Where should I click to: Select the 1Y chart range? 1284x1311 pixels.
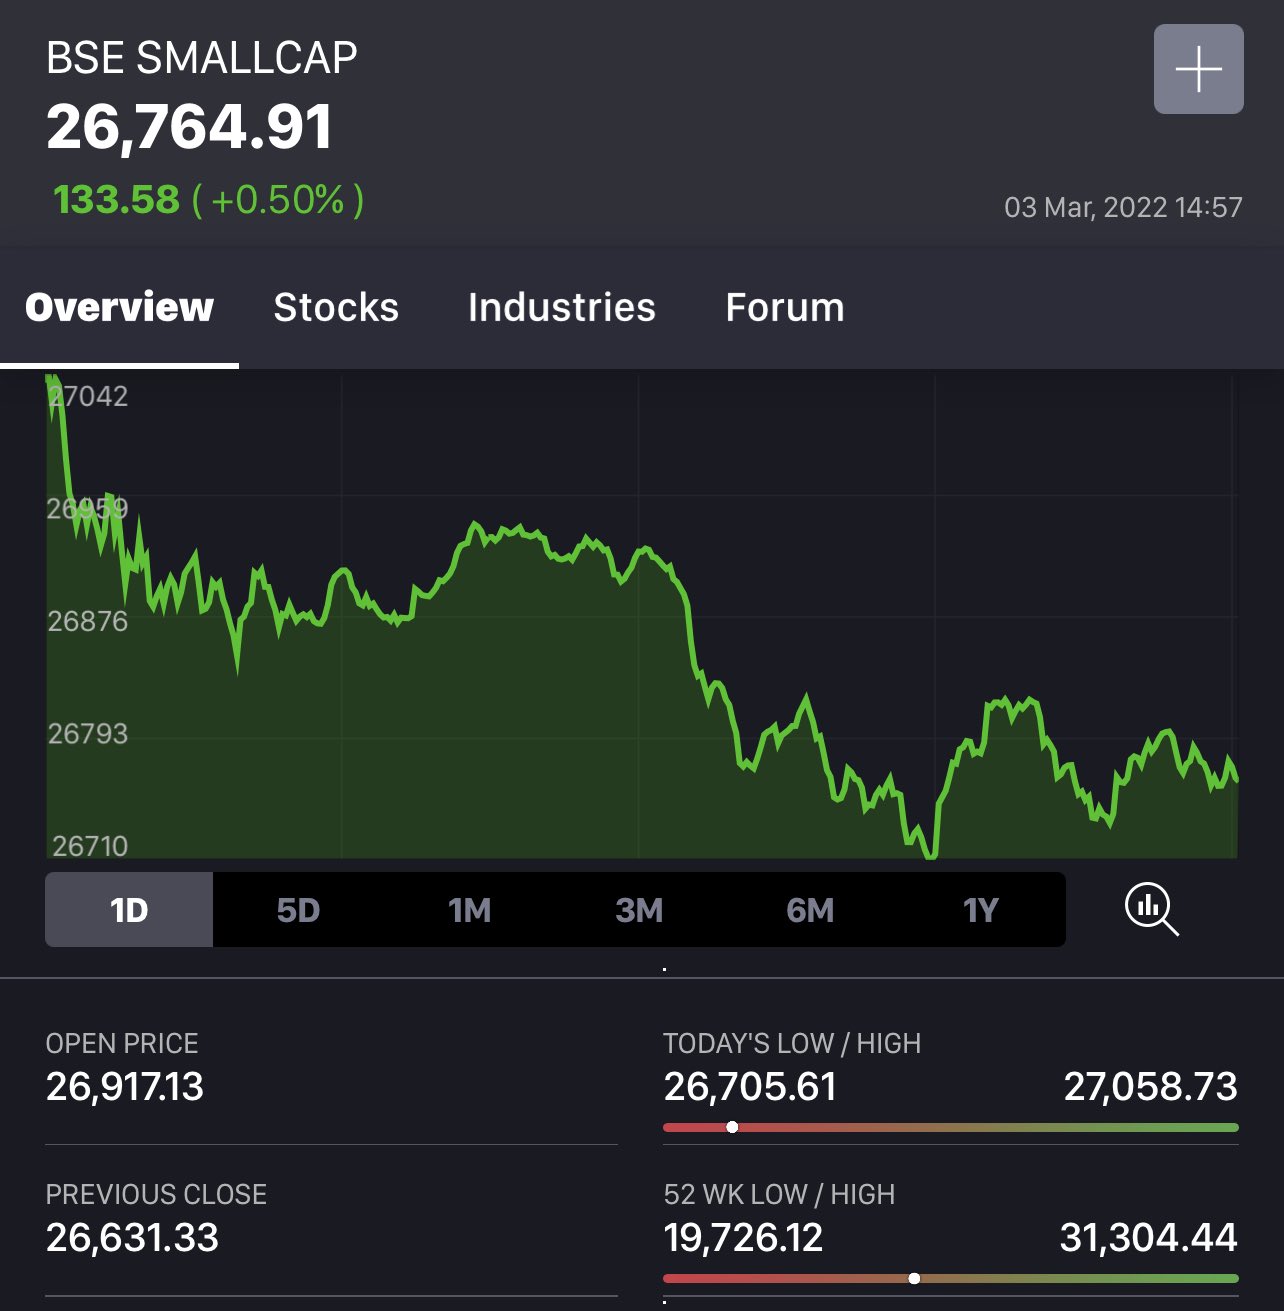981,910
